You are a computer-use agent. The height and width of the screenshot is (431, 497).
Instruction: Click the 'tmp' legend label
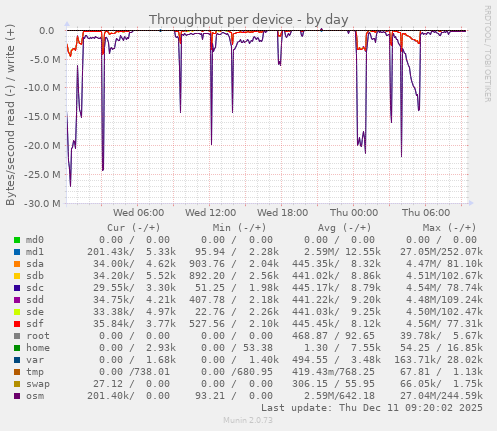pos(35,372)
